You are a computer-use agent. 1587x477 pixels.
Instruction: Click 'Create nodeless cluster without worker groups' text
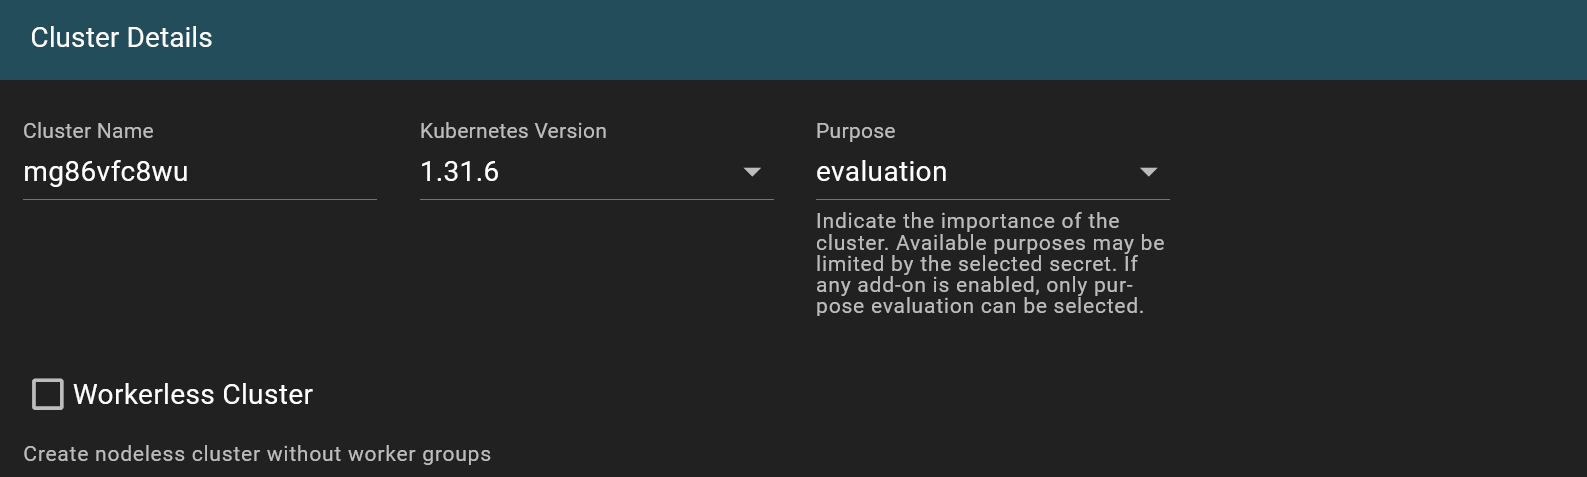pyautogui.click(x=257, y=454)
